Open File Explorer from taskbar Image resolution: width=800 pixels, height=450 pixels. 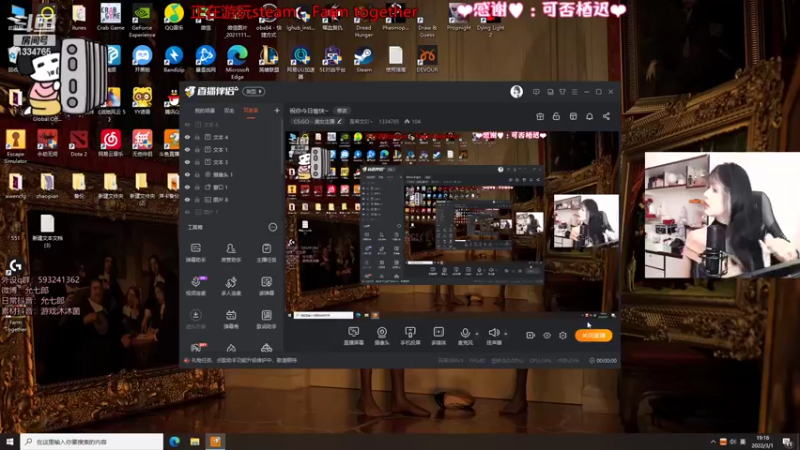point(195,441)
